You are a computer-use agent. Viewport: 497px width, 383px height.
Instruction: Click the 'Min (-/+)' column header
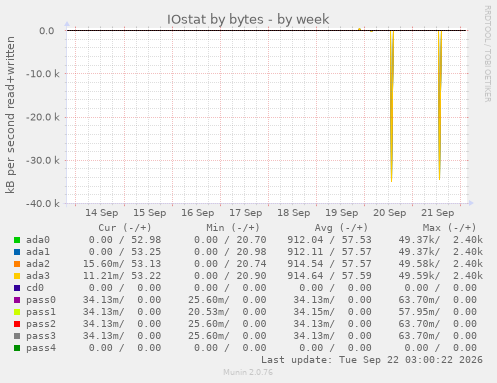pos(233,228)
